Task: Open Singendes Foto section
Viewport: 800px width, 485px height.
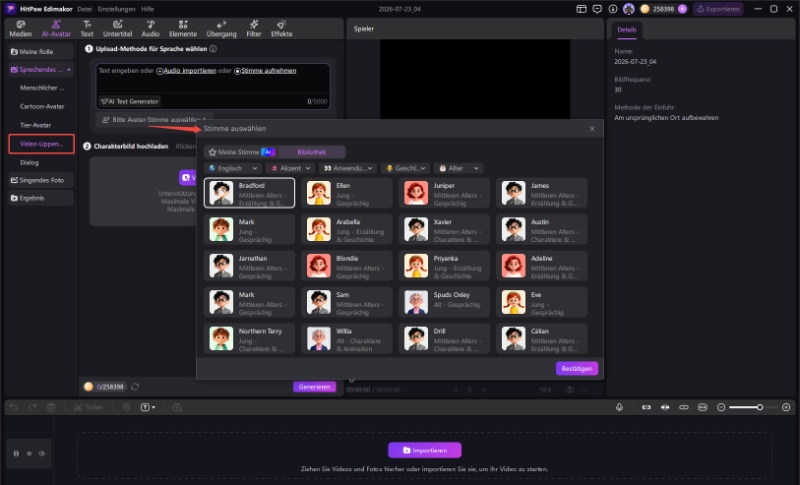Action: pos(41,180)
